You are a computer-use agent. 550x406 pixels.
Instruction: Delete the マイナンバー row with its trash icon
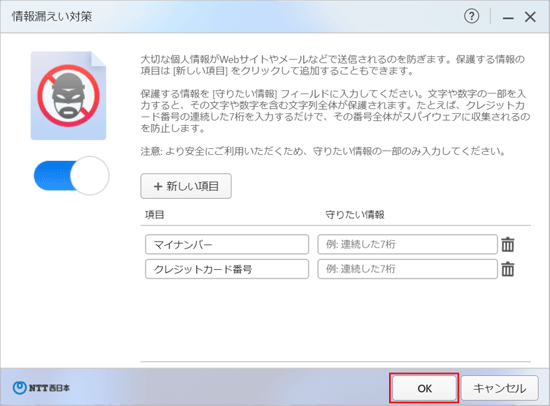[508, 245]
